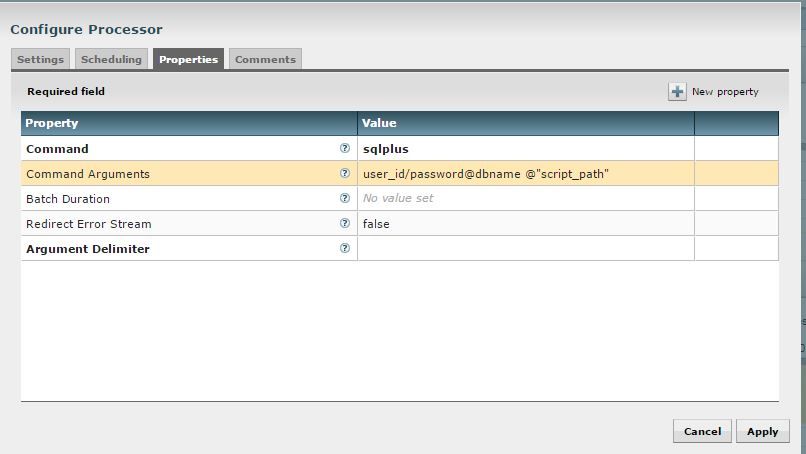Click the Property column header
This screenshot has height=454, width=806.
pos(189,123)
